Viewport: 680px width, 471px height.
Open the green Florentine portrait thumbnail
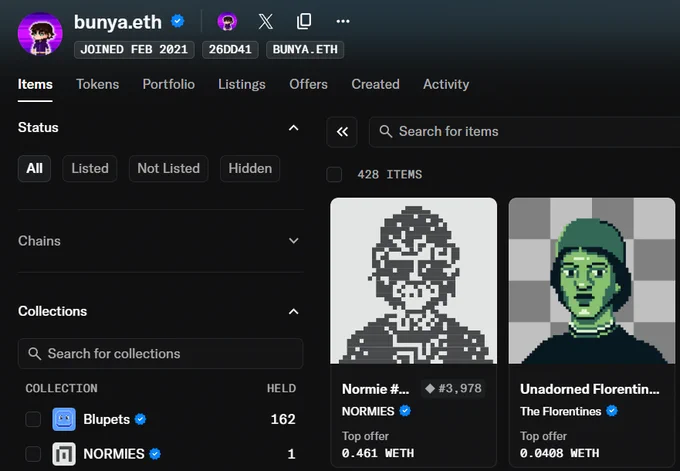[x=592, y=281]
